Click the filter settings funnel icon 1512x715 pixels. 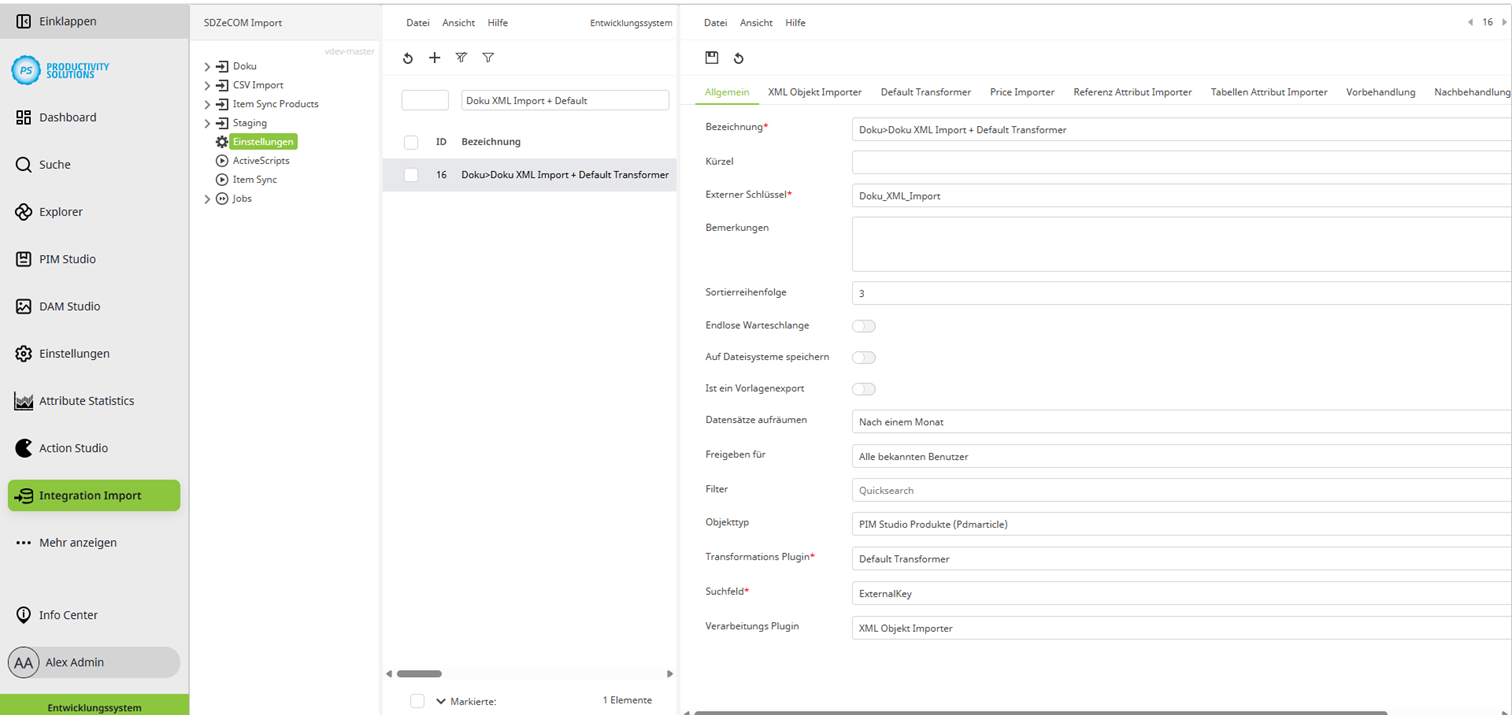[x=461, y=58]
